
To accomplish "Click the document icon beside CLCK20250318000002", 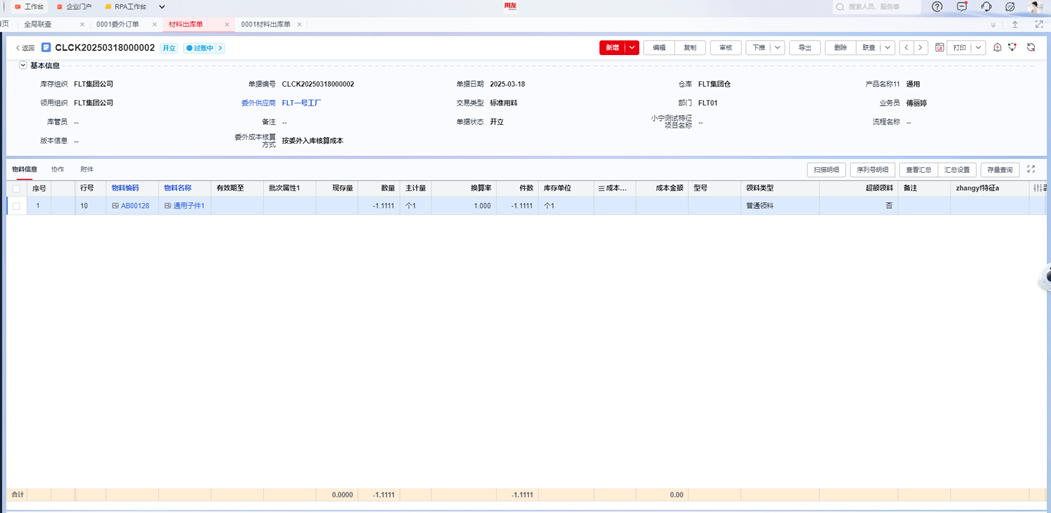I will (46, 48).
